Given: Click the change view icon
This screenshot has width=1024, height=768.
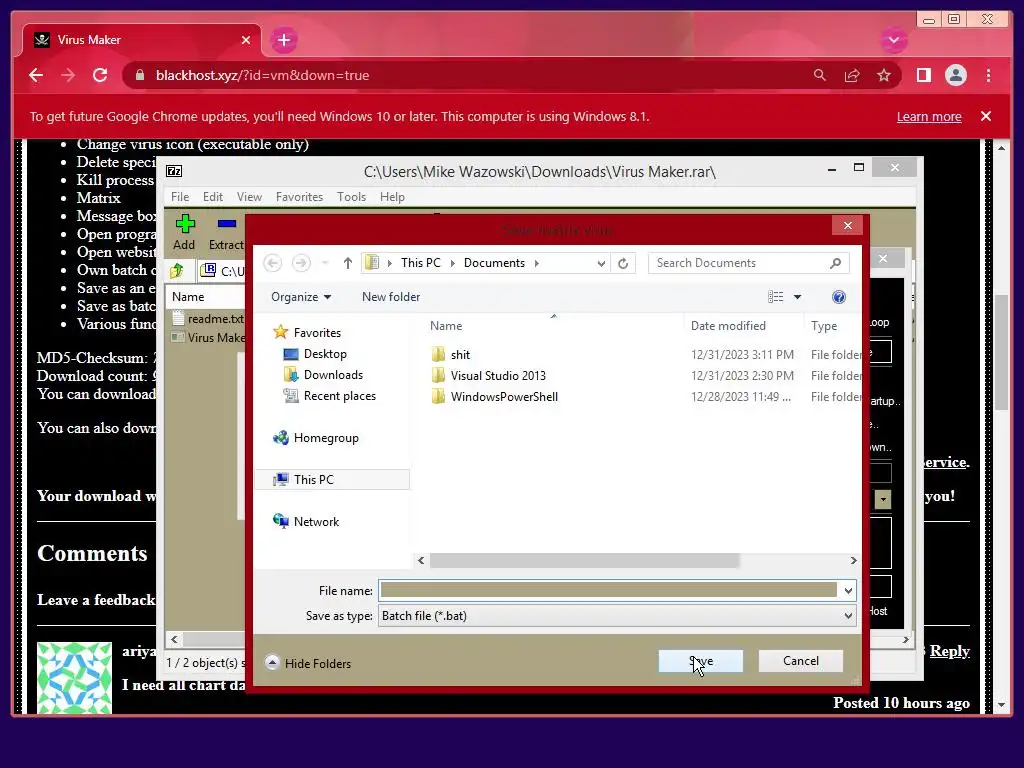Looking at the screenshot, I should pos(775,297).
